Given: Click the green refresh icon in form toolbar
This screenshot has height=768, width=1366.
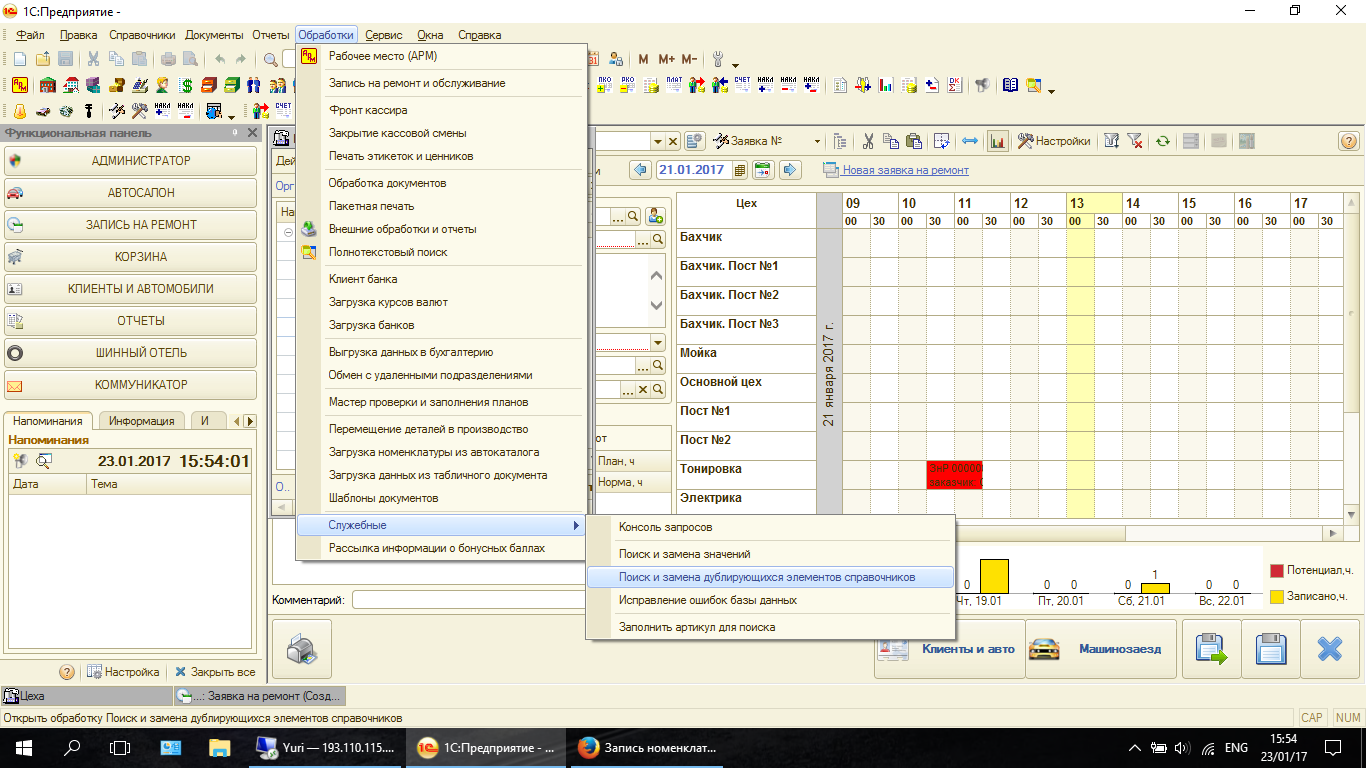Looking at the screenshot, I should point(1163,141).
